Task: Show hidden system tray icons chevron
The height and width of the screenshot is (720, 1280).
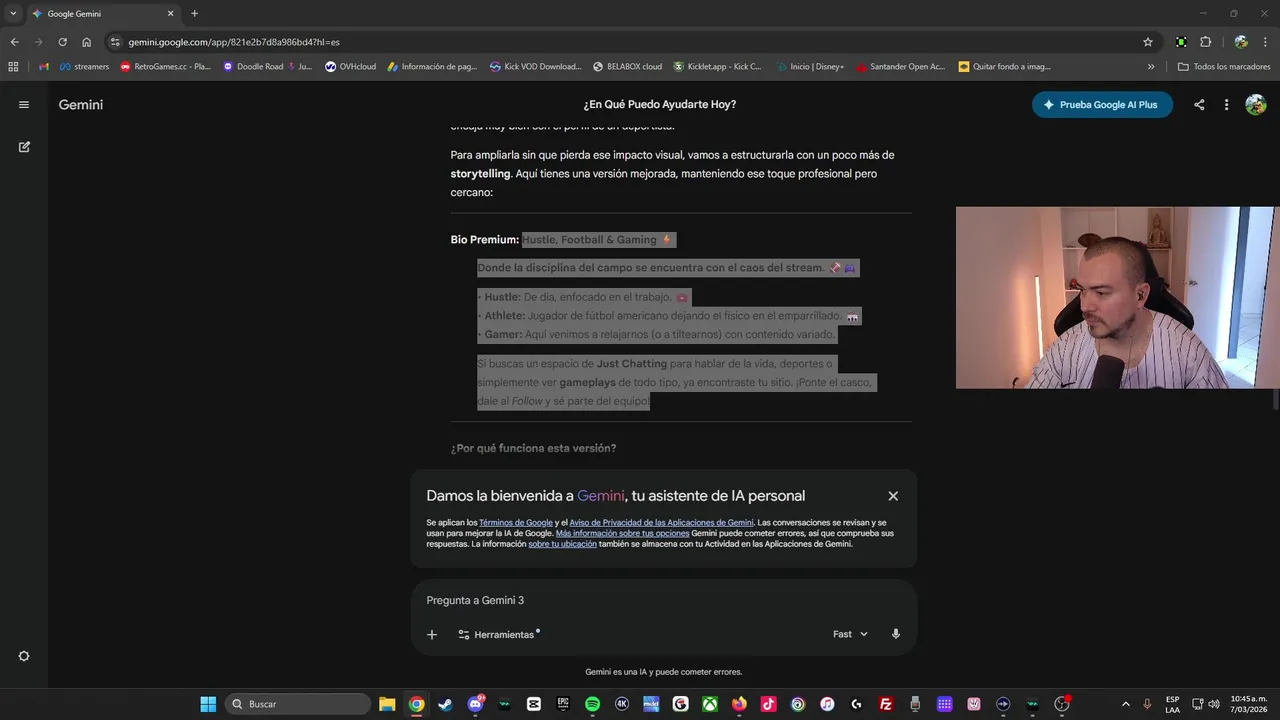Action: click(x=1126, y=704)
